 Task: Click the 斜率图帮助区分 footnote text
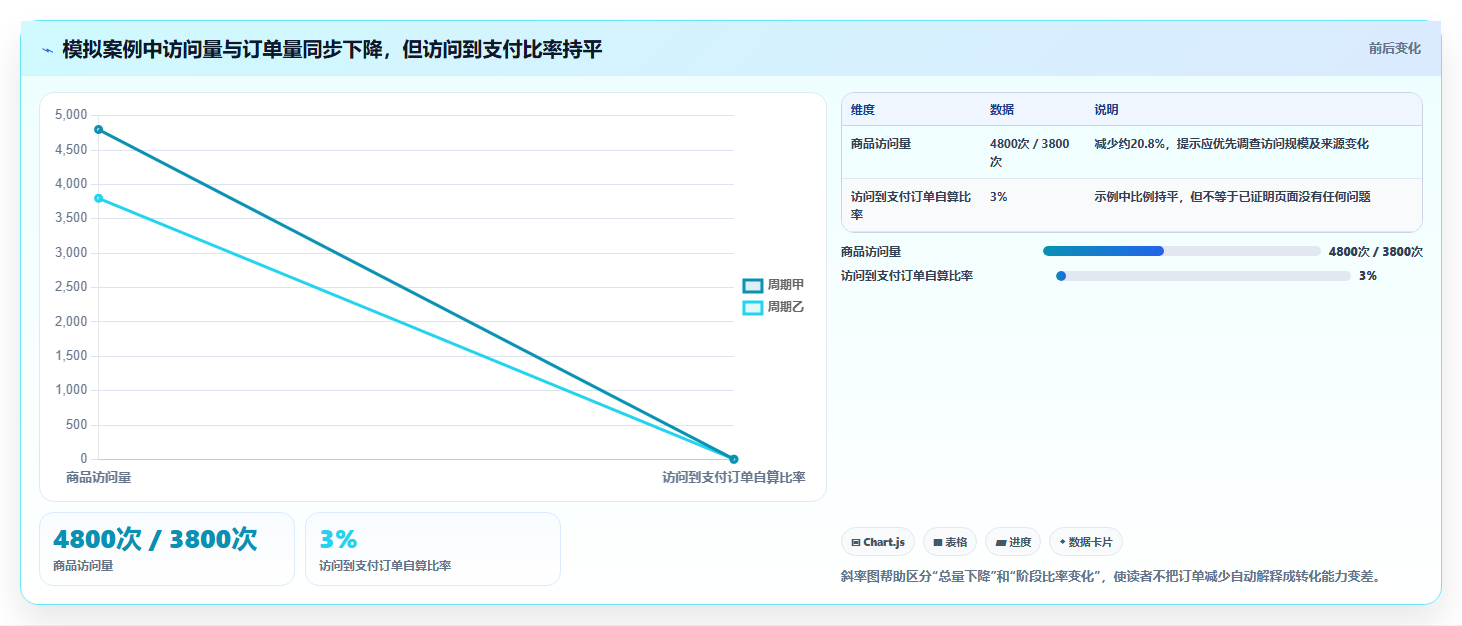click(x=1111, y=576)
